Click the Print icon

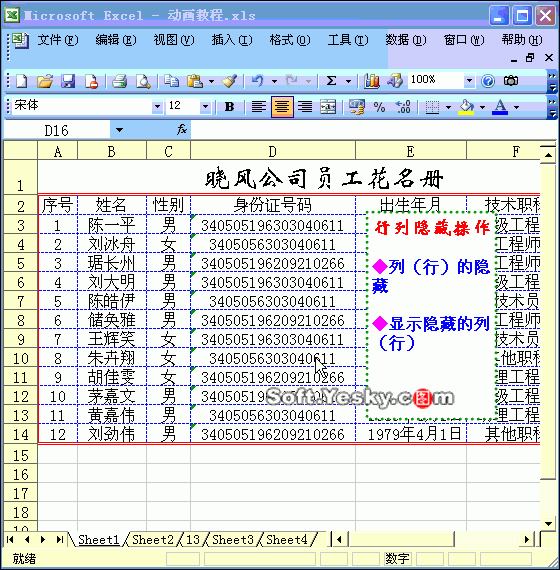click(x=120, y=81)
